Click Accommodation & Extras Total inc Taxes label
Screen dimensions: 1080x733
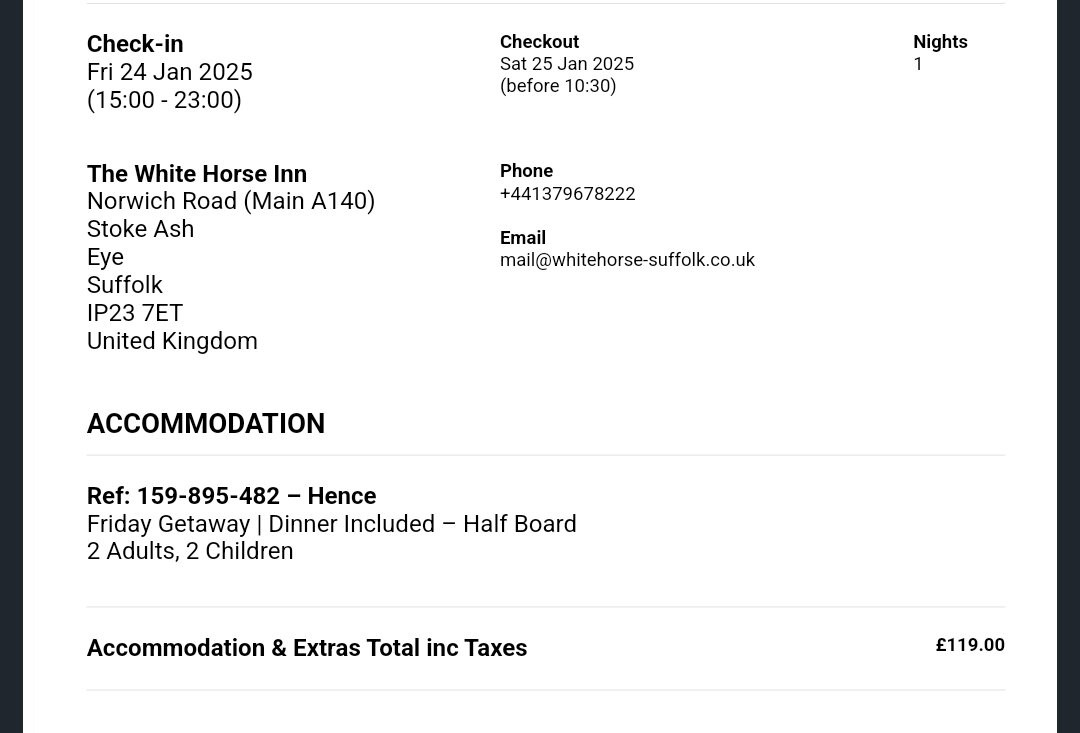307,648
